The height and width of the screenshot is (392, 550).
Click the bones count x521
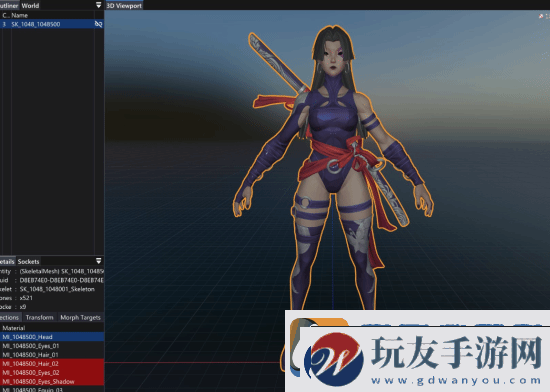coord(26,298)
